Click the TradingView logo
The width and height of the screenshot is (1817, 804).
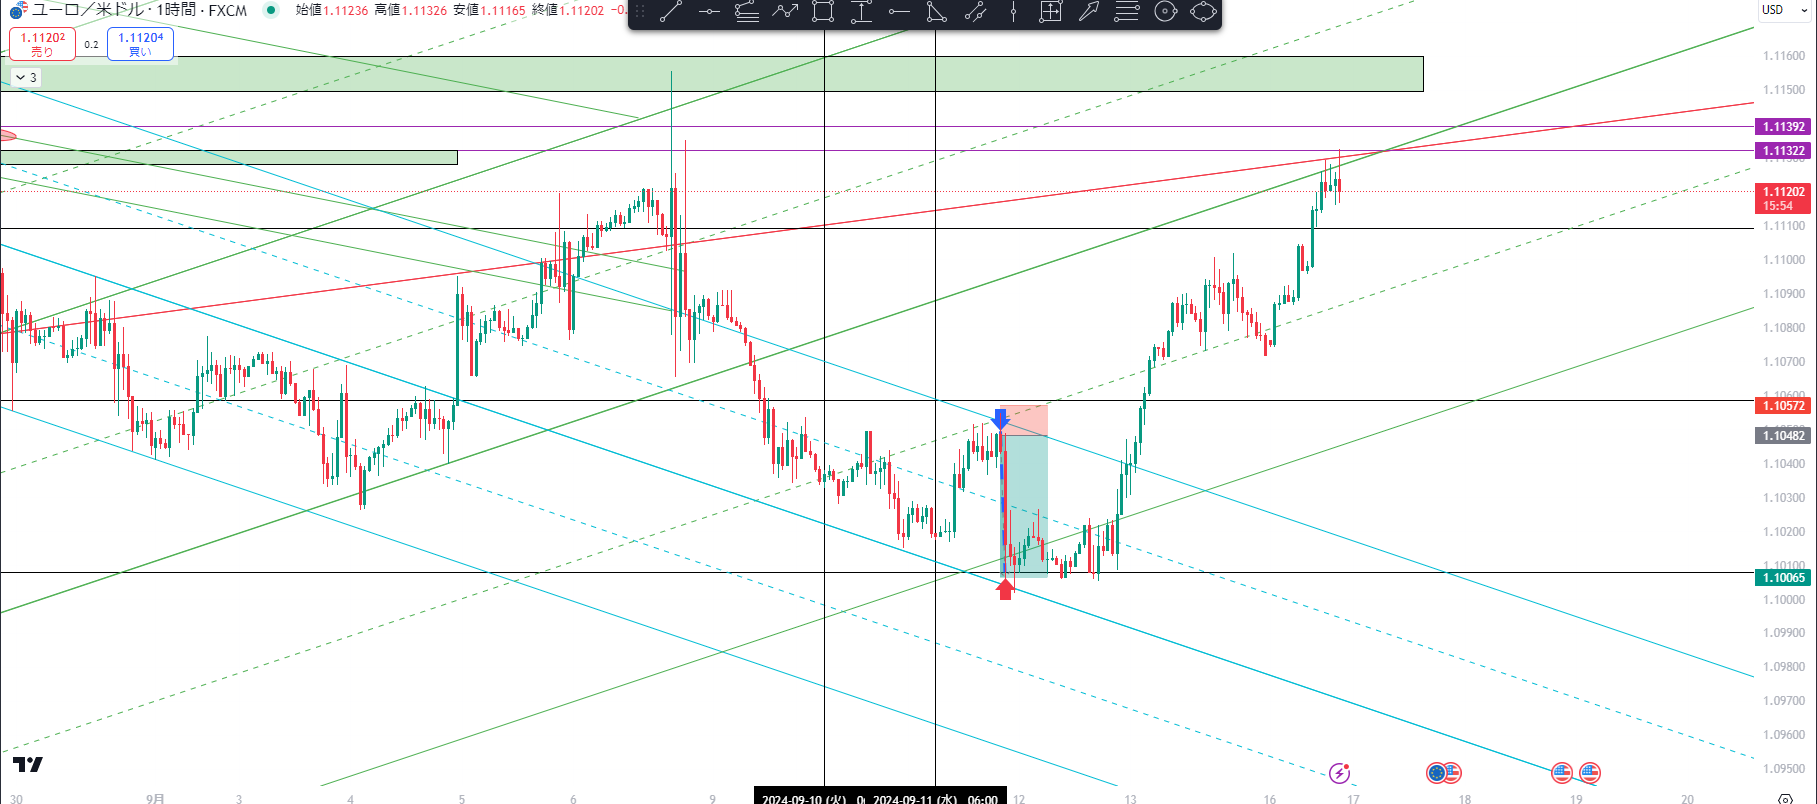tap(28, 765)
